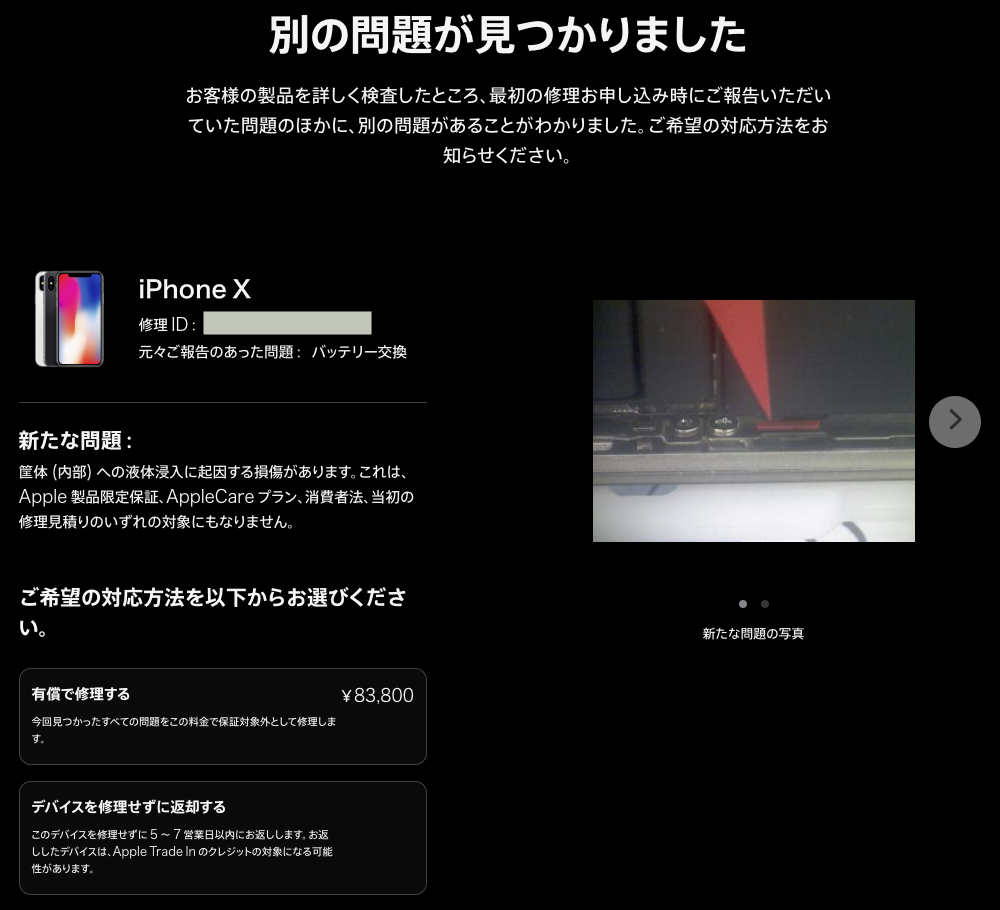Viewport: 1000px width, 910px height.
Task: Click the iPhone X product image
Action: [x=69, y=318]
